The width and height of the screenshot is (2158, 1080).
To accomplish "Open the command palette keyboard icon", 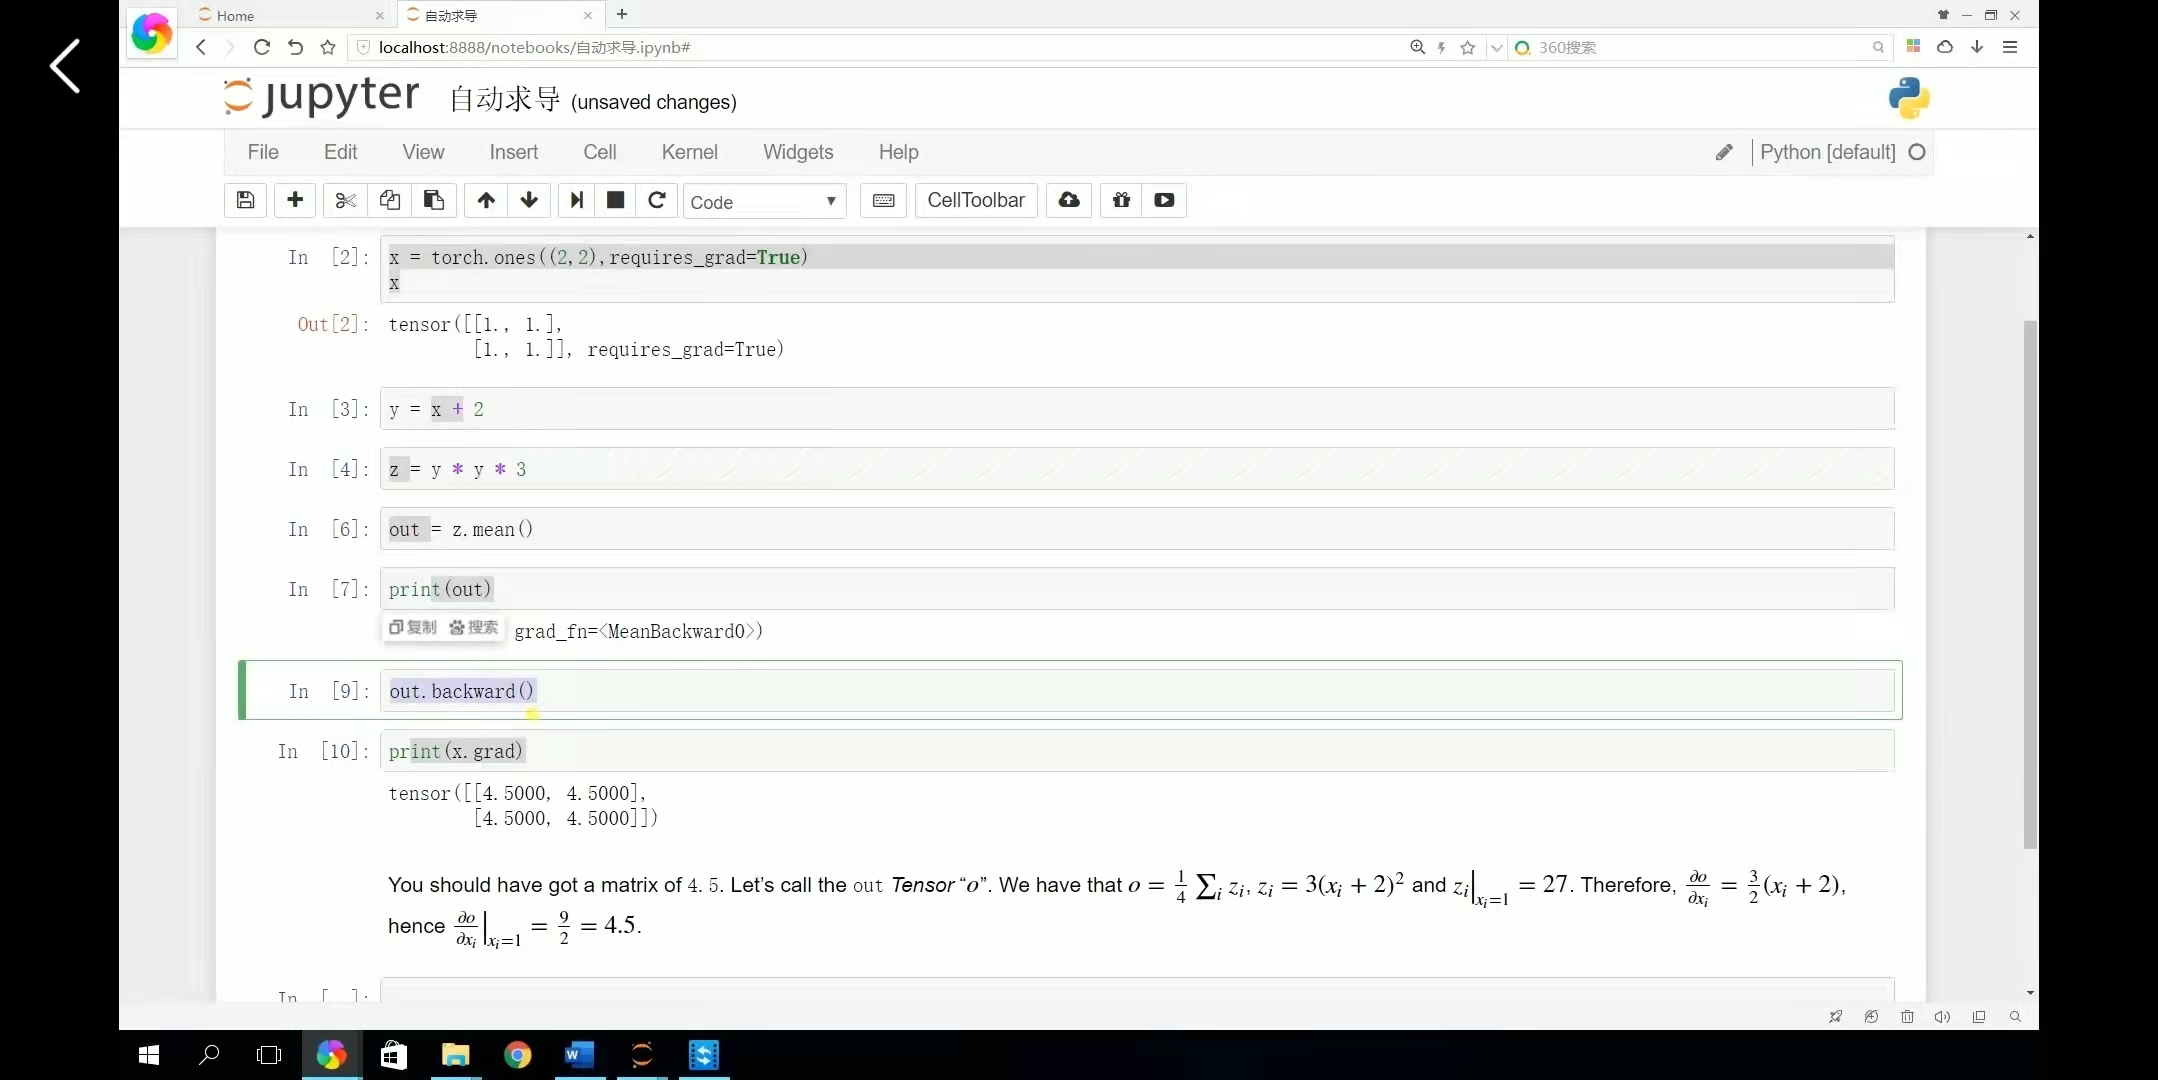I will (883, 200).
